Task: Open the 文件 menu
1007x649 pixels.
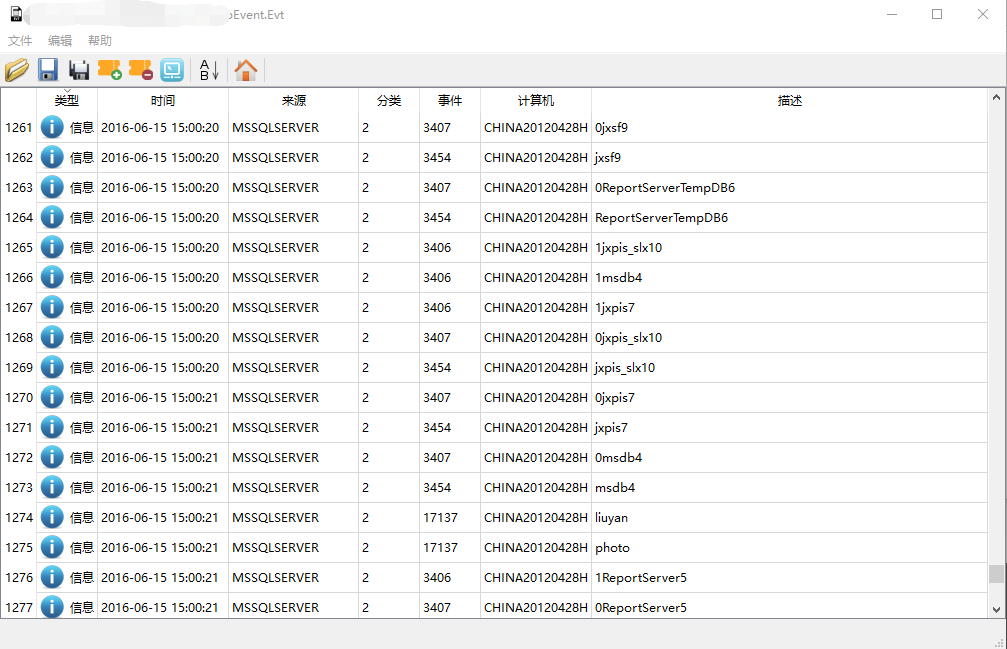Action: tap(20, 41)
